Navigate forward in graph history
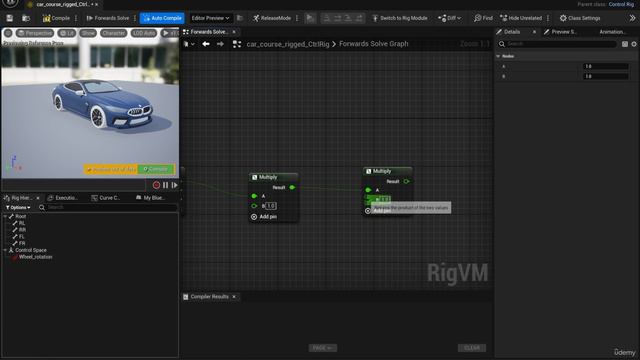Image resolution: width=640 pixels, height=360 pixels. click(220, 44)
